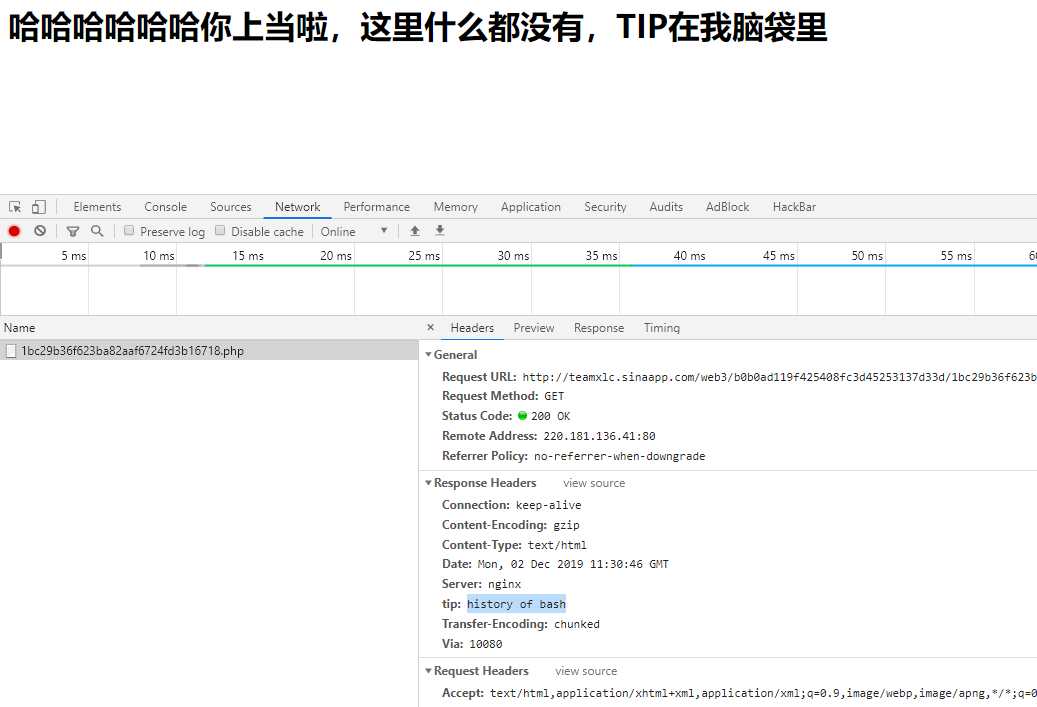1037x707 pixels.
Task: Open the HackBar tab
Action: [794, 207]
